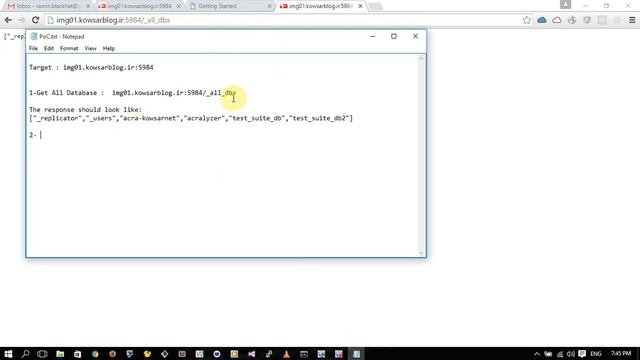The height and width of the screenshot is (360, 640).
Task: Click the Notepad scrollbar down arrow
Action: (x=421, y=253)
